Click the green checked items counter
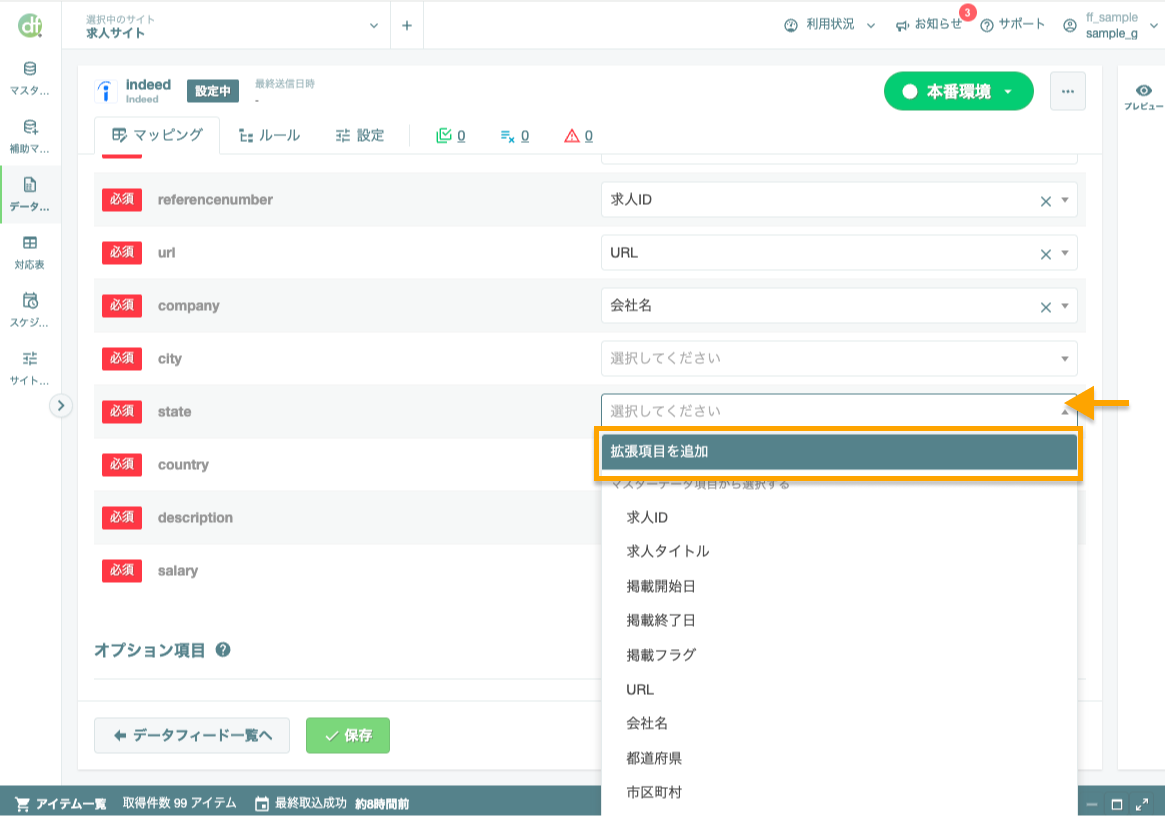 pyautogui.click(x=451, y=135)
